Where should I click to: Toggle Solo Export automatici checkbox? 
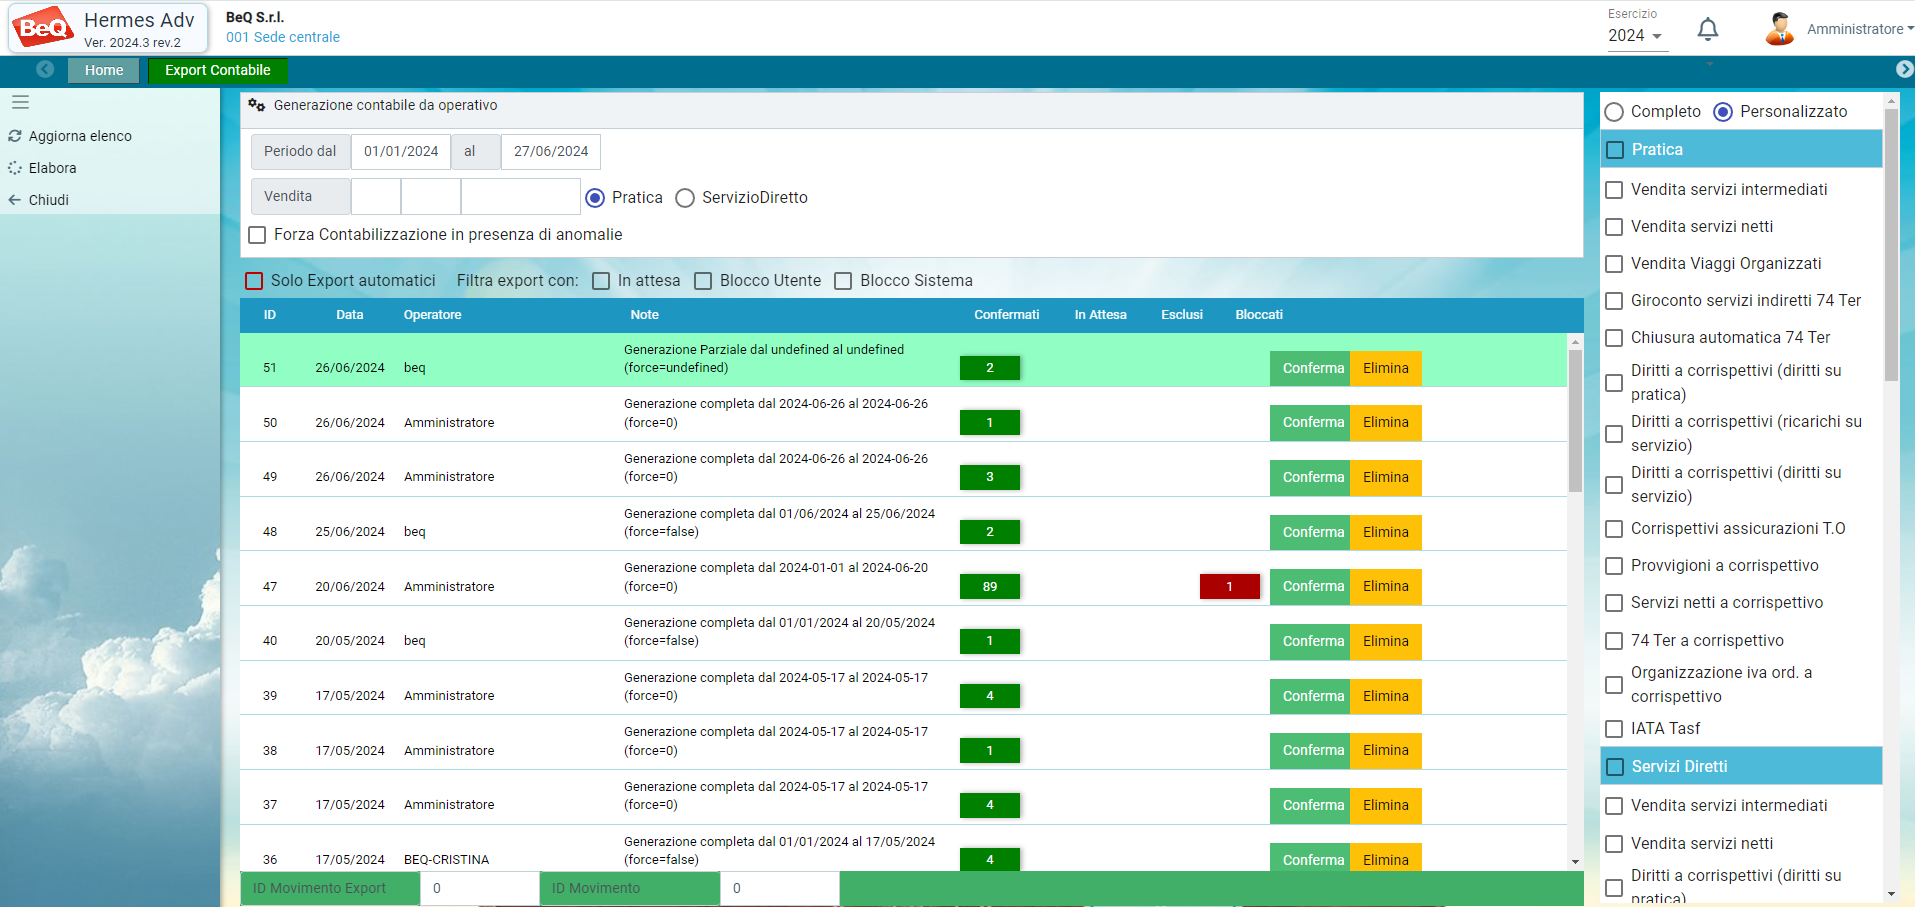pos(254,281)
